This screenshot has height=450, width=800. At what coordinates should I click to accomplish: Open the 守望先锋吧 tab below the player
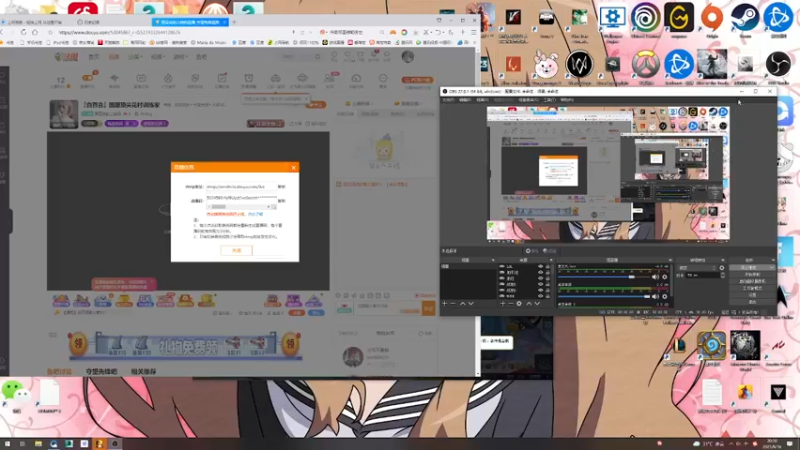point(101,371)
